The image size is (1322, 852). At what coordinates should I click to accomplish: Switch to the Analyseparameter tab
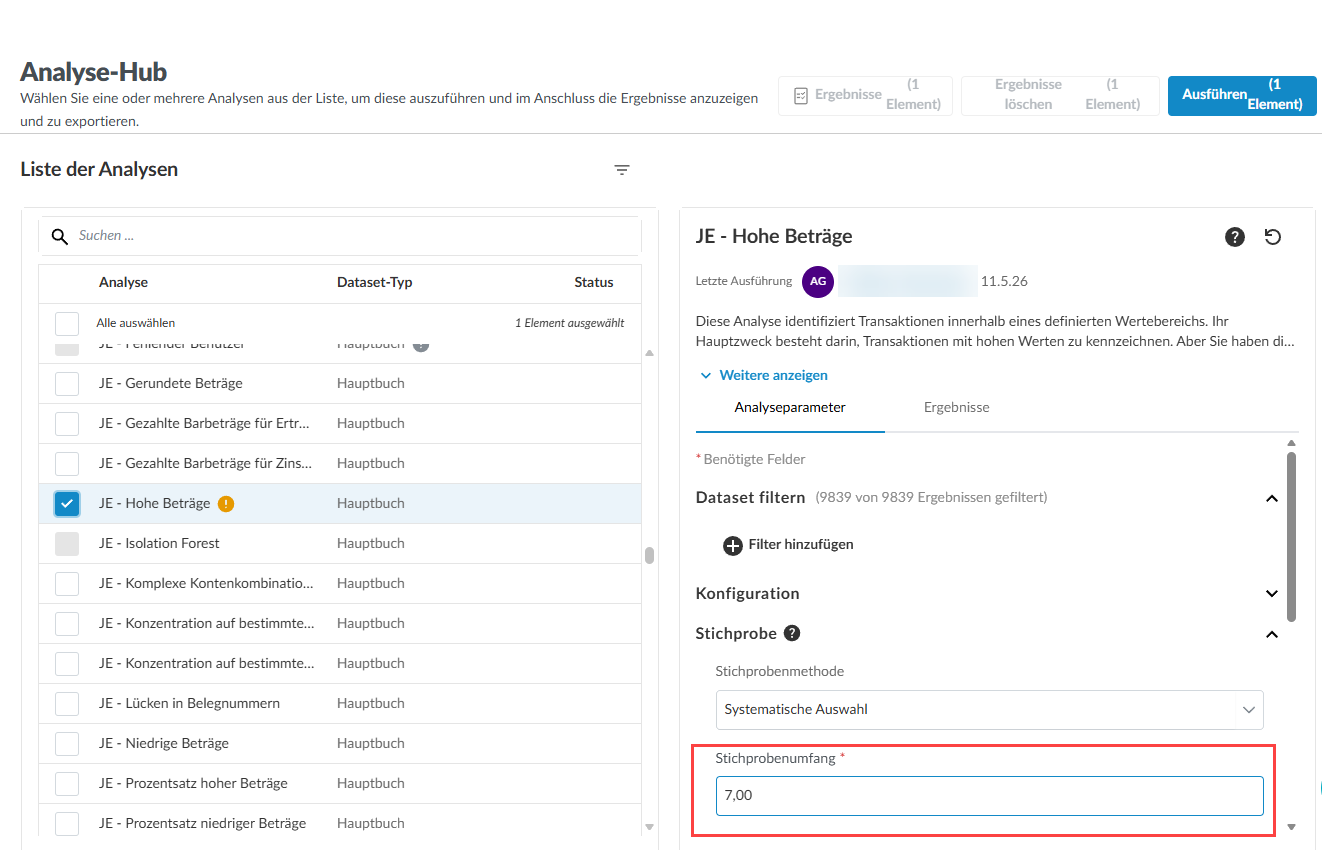coord(790,408)
